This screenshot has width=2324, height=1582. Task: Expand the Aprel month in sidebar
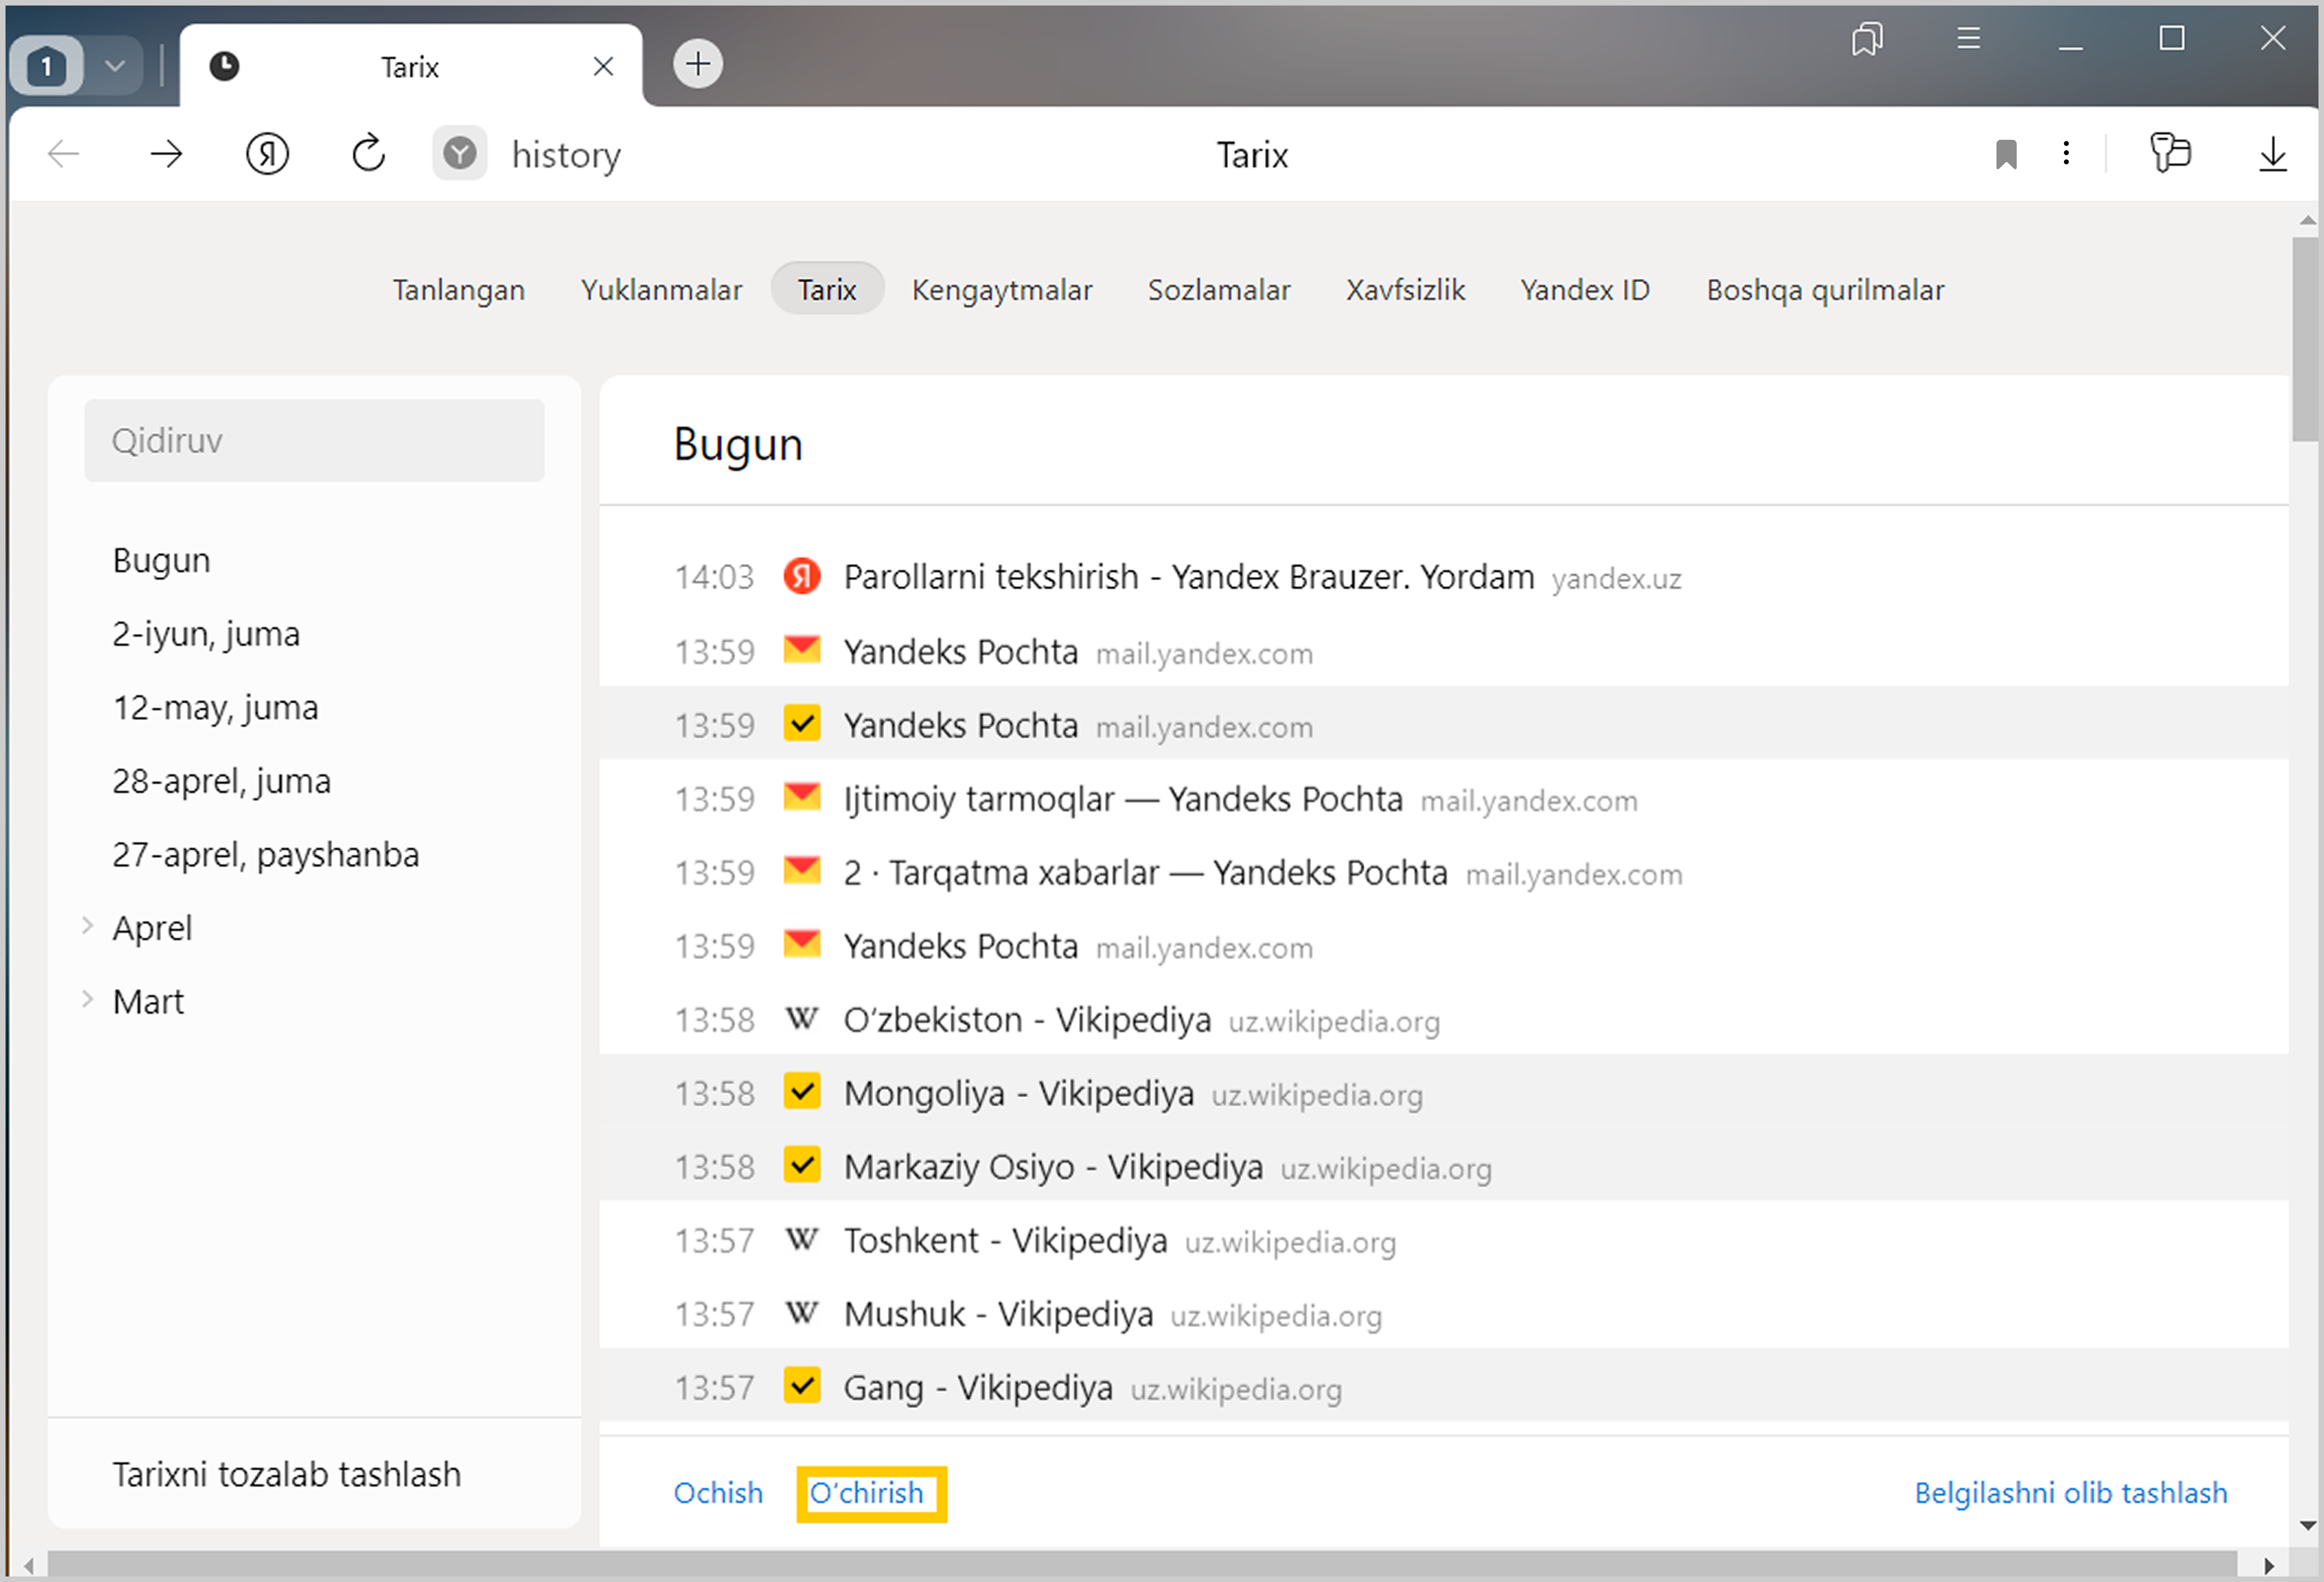click(88, 926)
